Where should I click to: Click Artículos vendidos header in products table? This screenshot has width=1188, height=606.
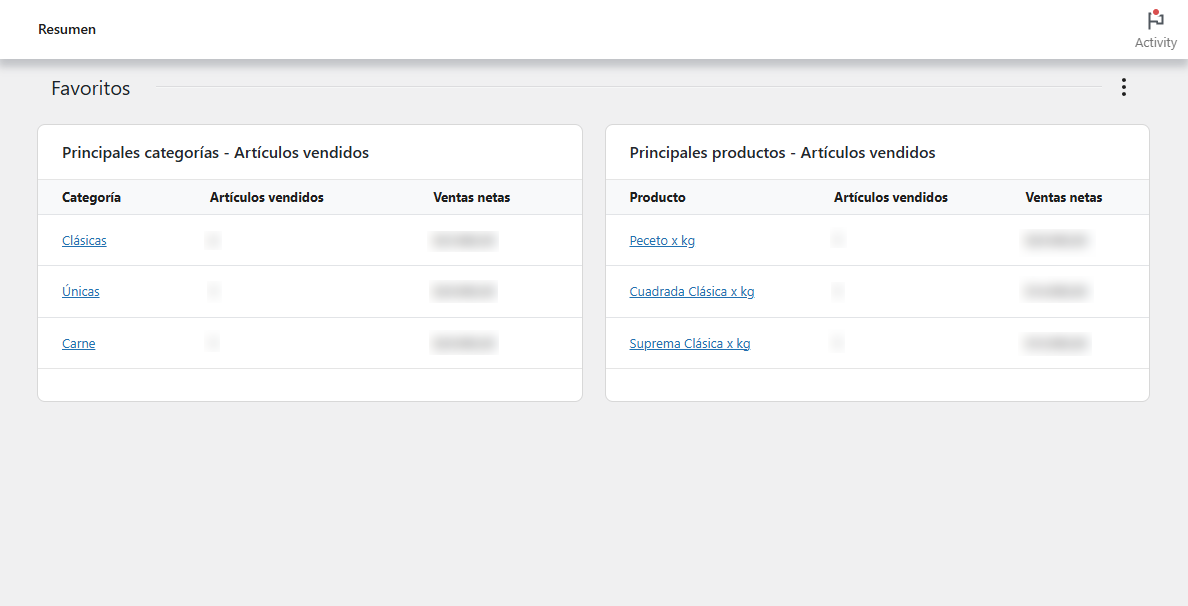pyautogui.click(x=890, y=198)
